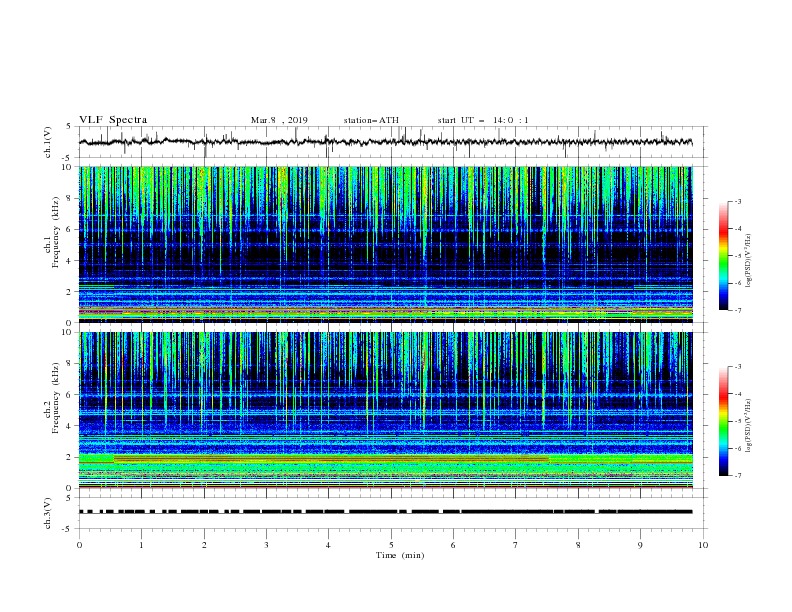Click the ch.1 color bar log(PSD) label
Screen dimensions: 792x612
pyautogui.click(x=749, y=261)
